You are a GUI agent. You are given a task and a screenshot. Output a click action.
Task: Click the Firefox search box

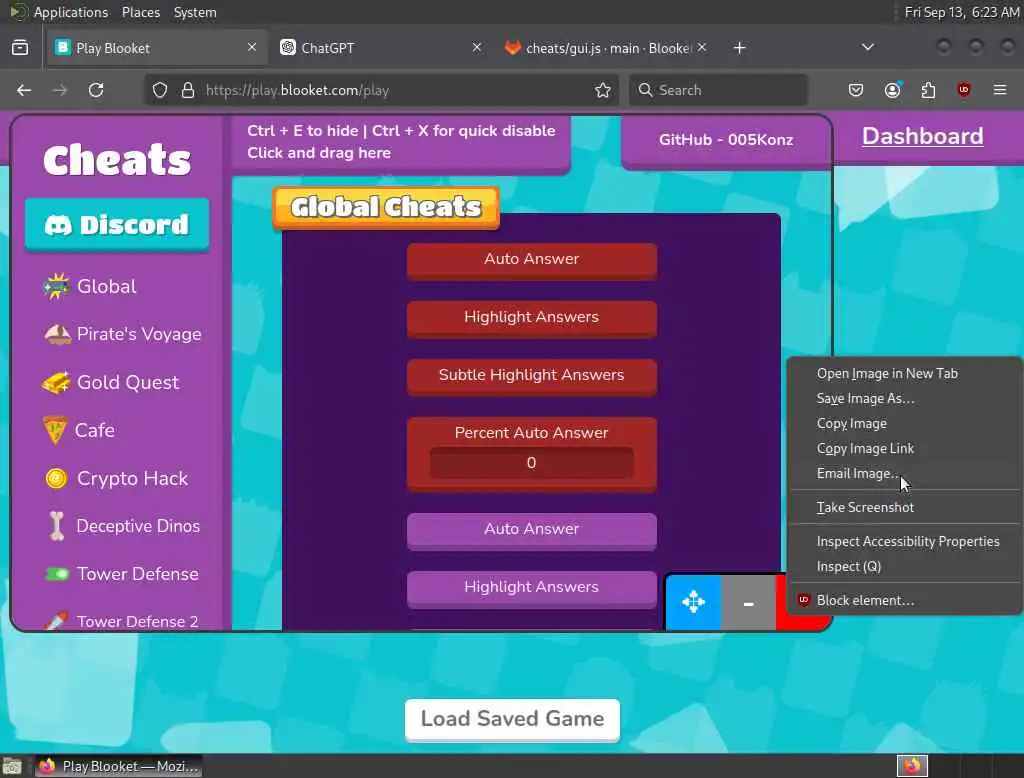coord(718,90)
